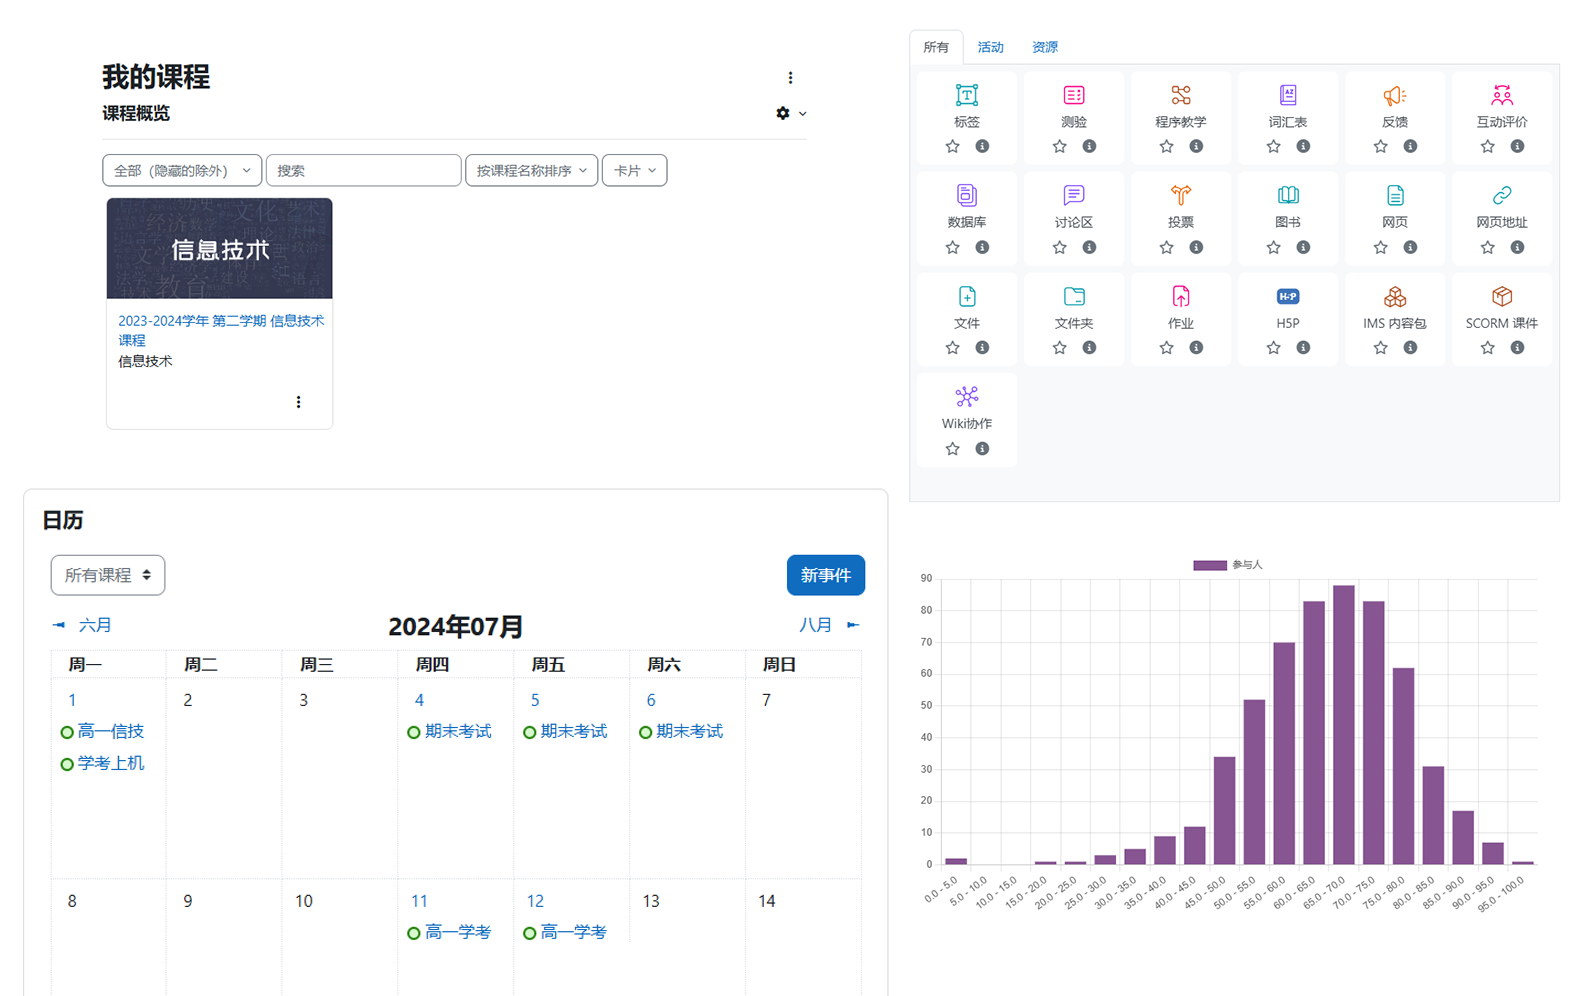Switch to the 活动 tab
Viewport: 1588px width, 996px height.
point(990,47)
